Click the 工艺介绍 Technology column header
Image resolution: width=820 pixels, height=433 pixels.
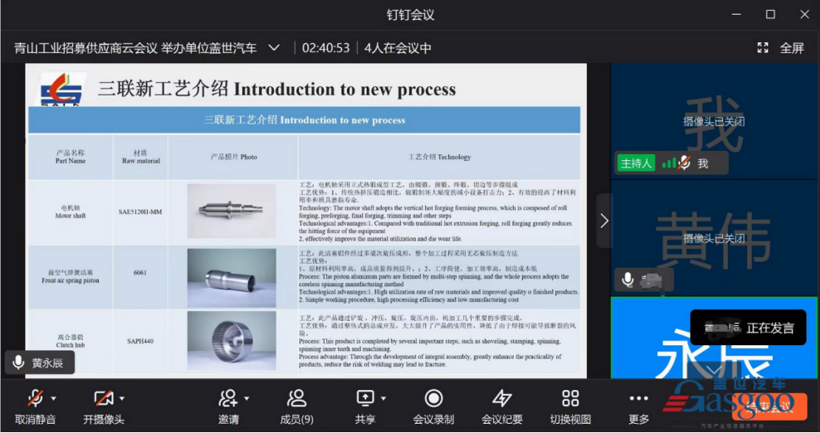coord(439,157)
